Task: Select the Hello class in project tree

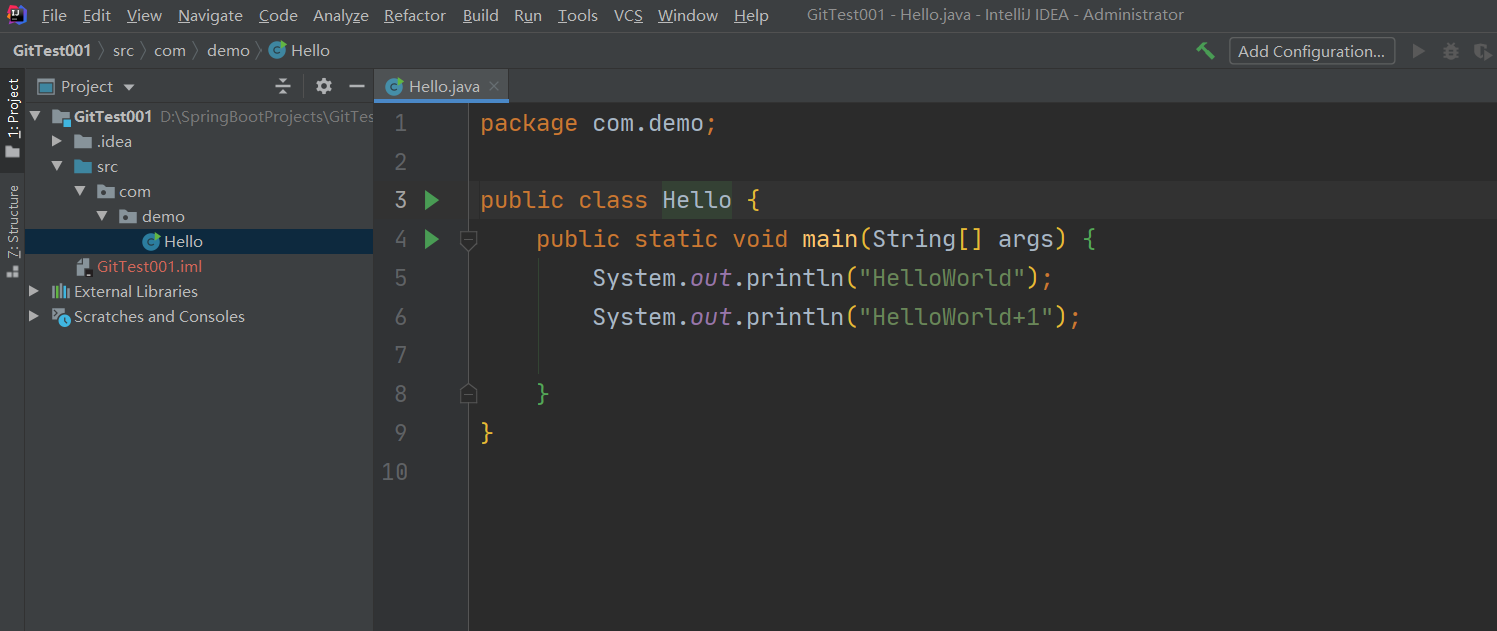Action: click(x=199, y=241)
